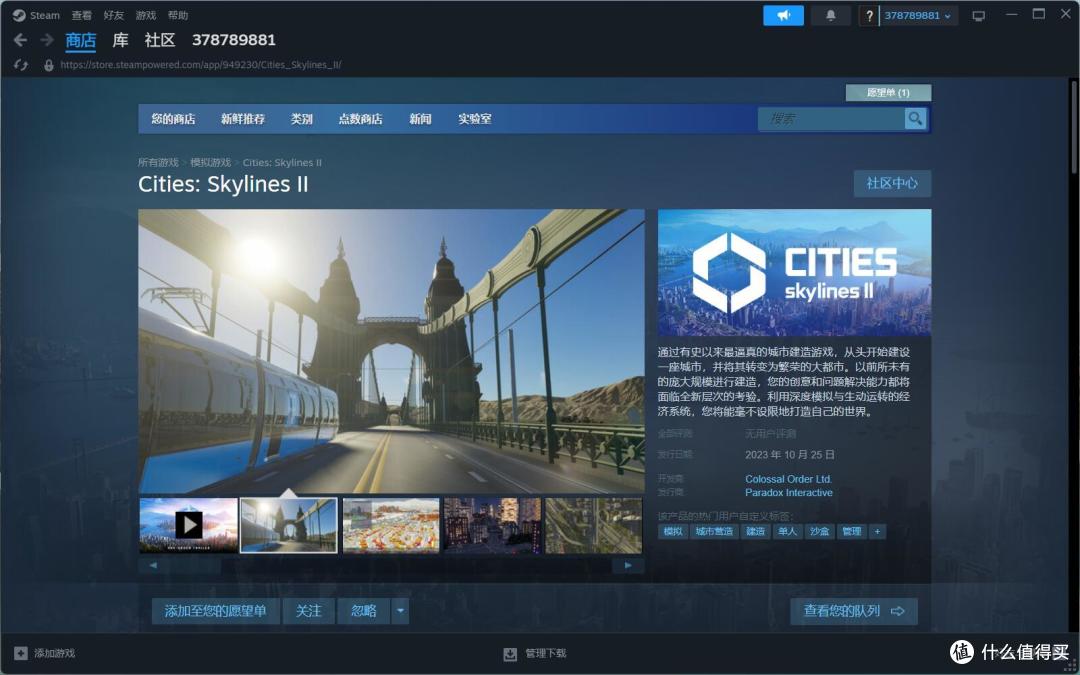Viewport: 1080px width, 675px height.
Task: Click 查看您的队列 button
Action: click(854, 611)
